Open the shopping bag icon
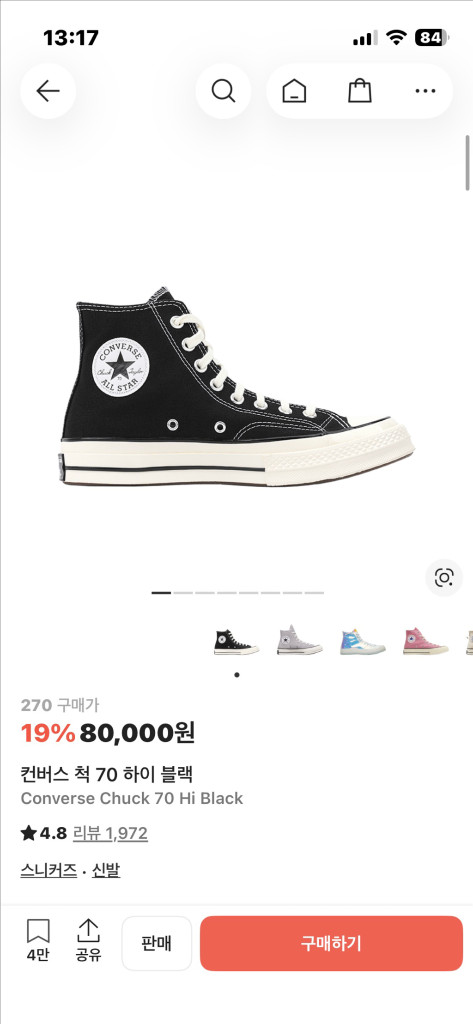 pyautogui.click(x=360, y=91)
